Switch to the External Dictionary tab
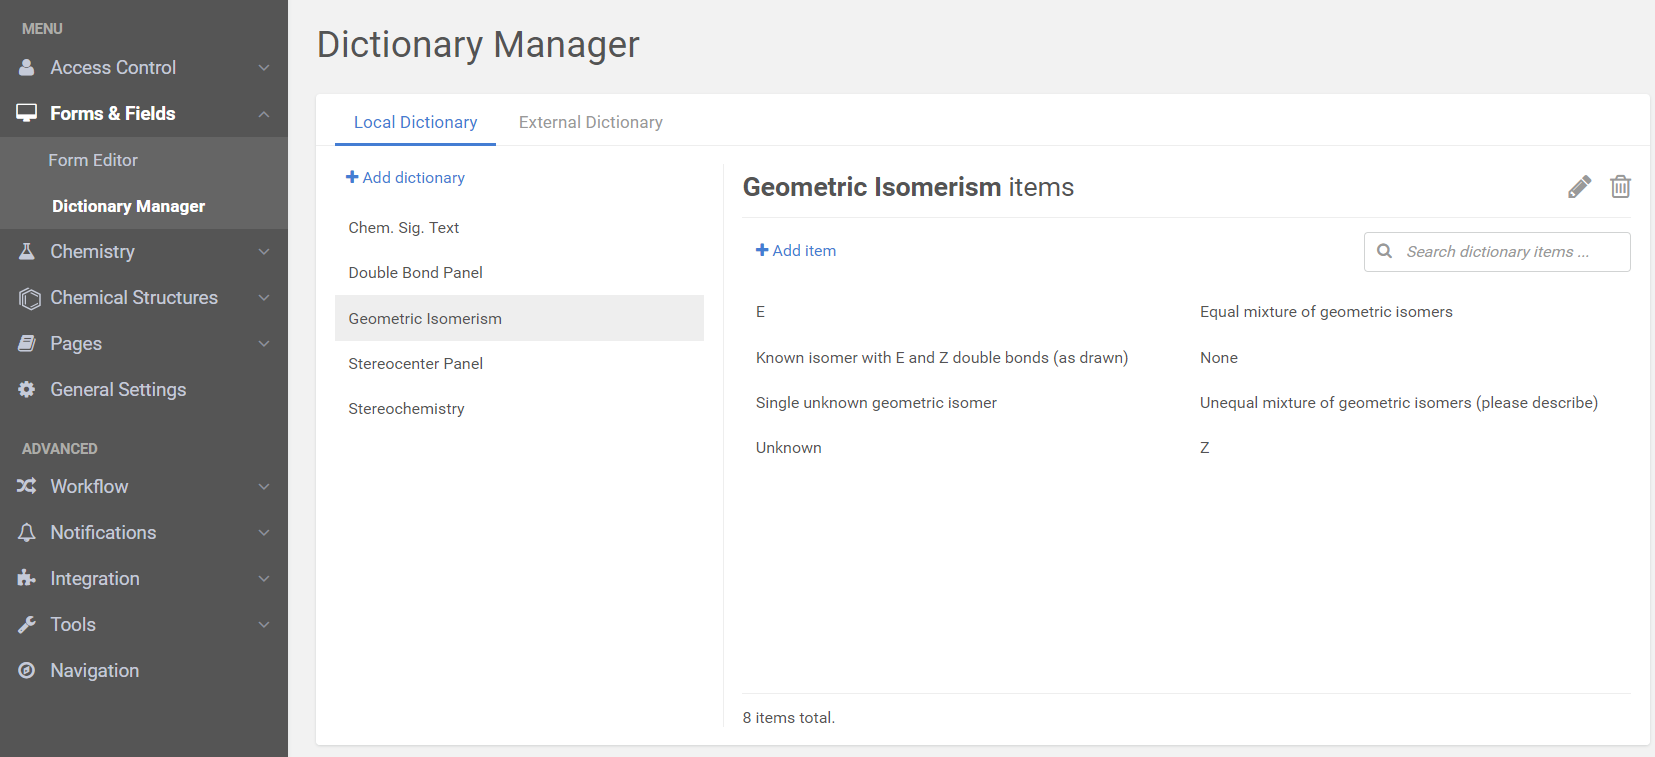Image resolution: width=1655 pixels, height=757 pixels. coord(591,122)
